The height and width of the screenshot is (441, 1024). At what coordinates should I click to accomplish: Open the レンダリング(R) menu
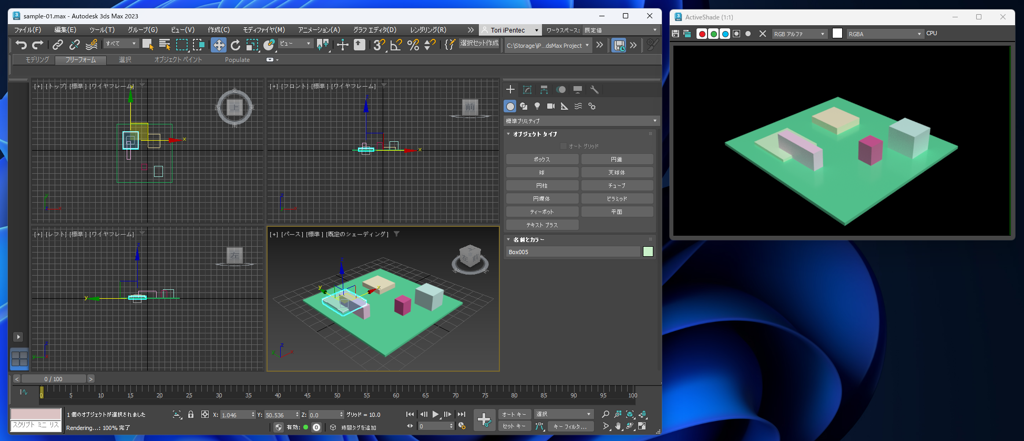428,30
